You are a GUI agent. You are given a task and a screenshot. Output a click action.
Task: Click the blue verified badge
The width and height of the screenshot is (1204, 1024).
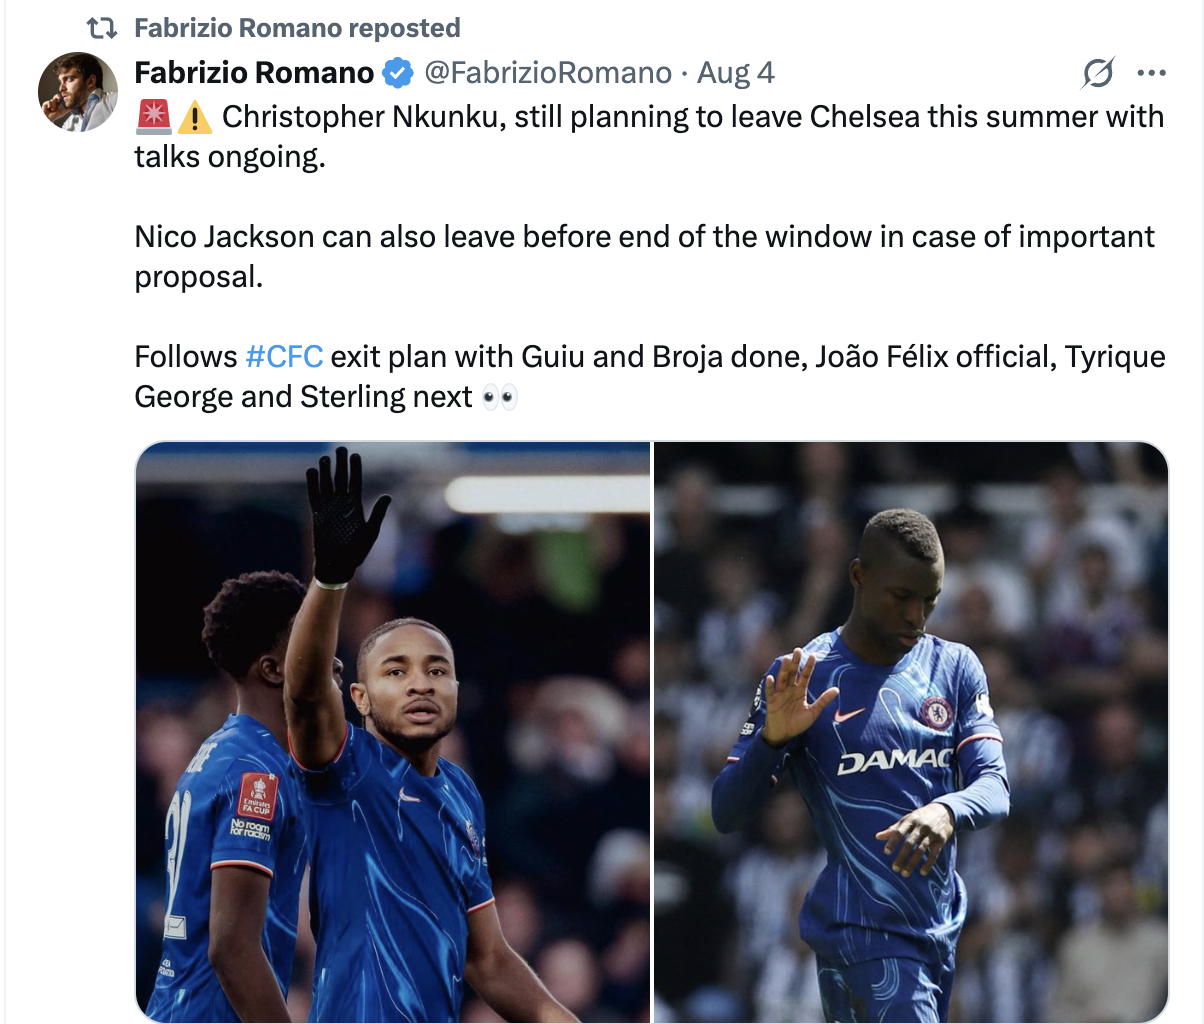(398, 73)
